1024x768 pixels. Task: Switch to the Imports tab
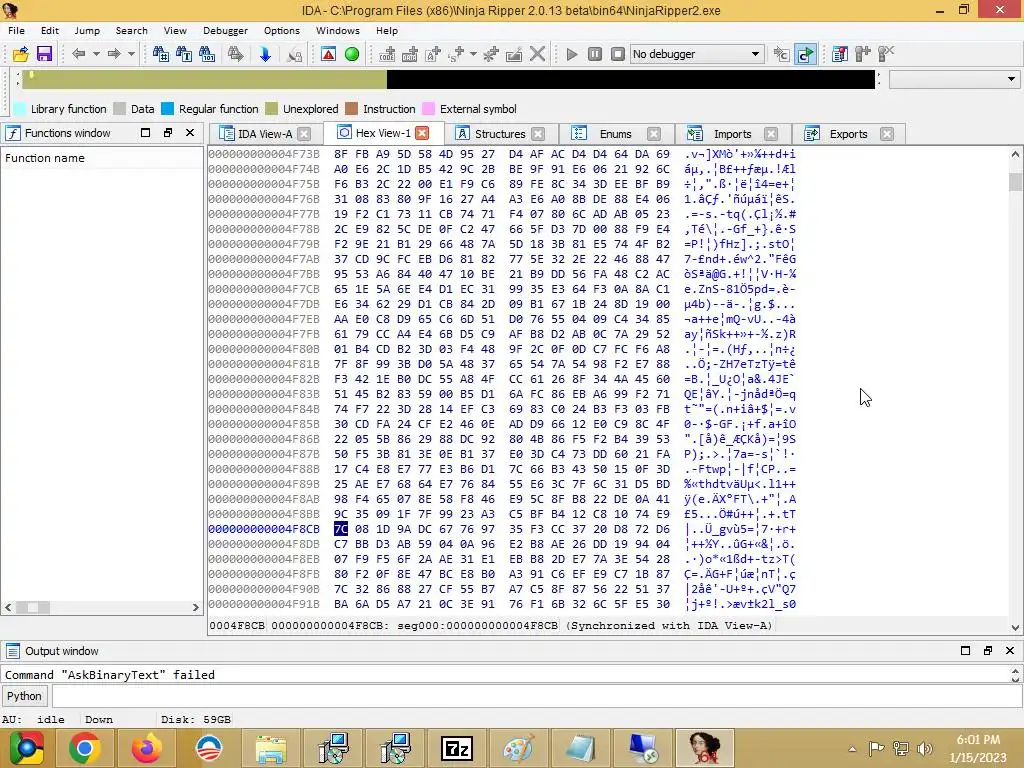(732, 134)
